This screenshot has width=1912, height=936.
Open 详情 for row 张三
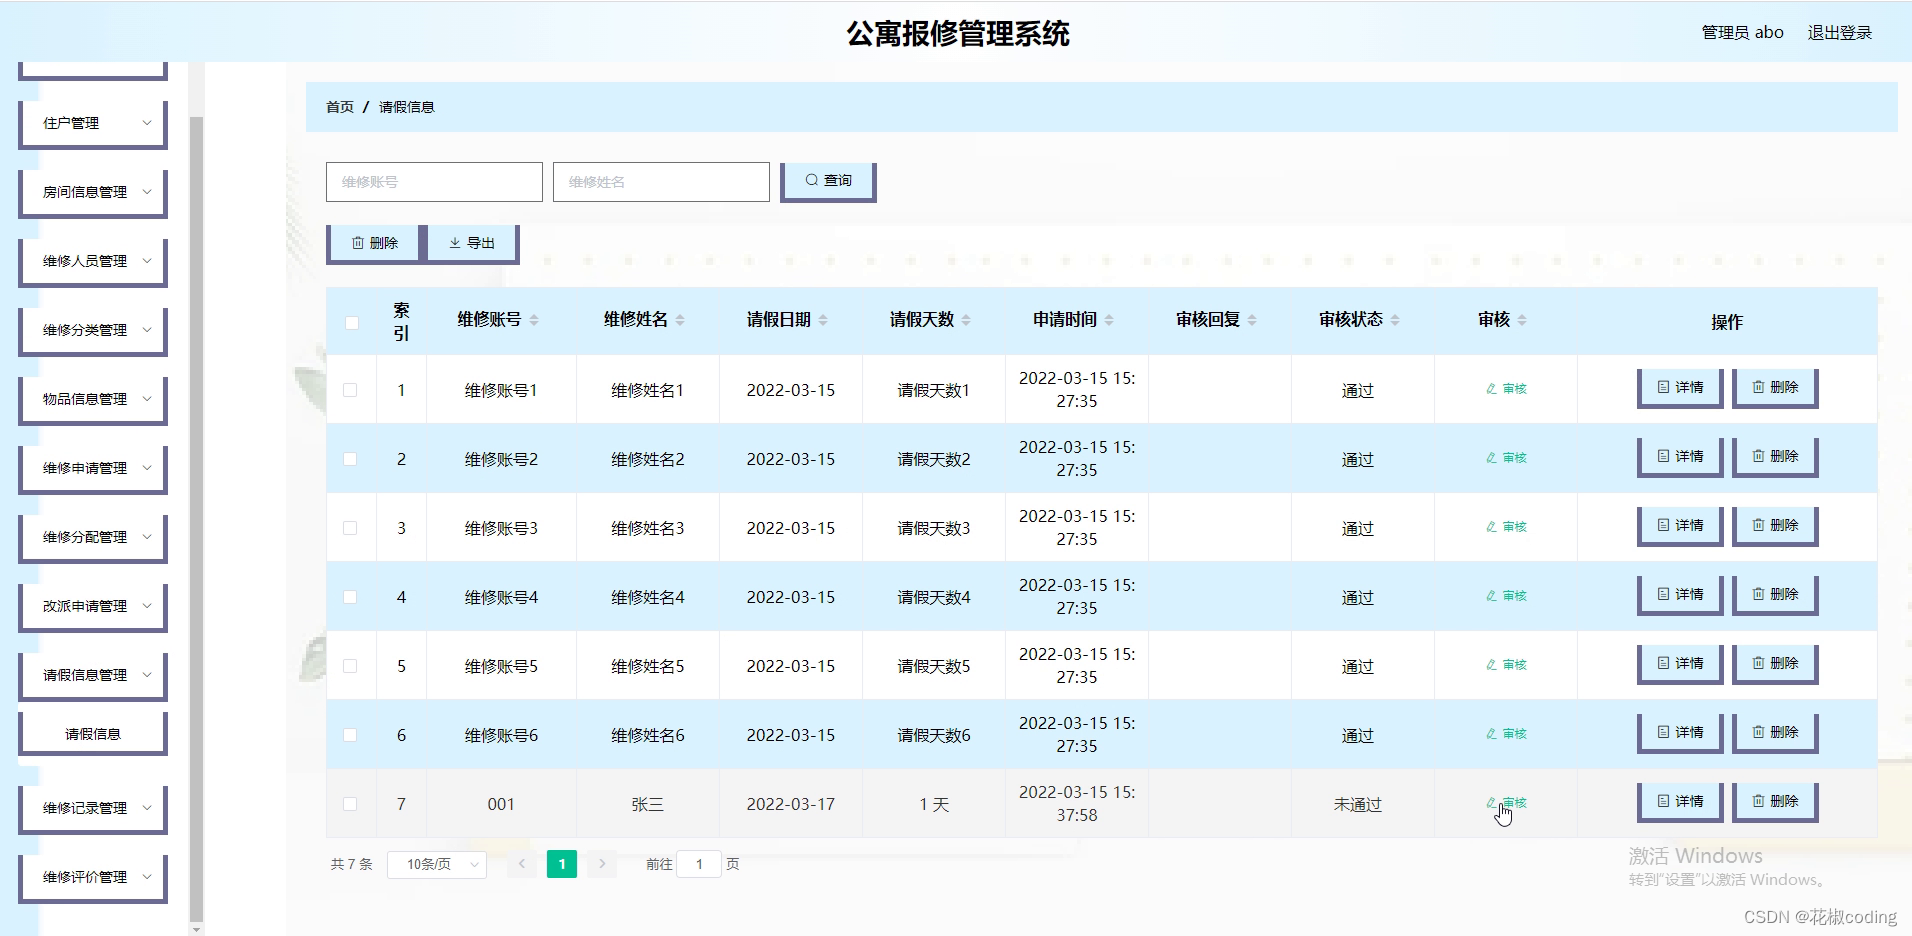click(x=1680, y=802)
